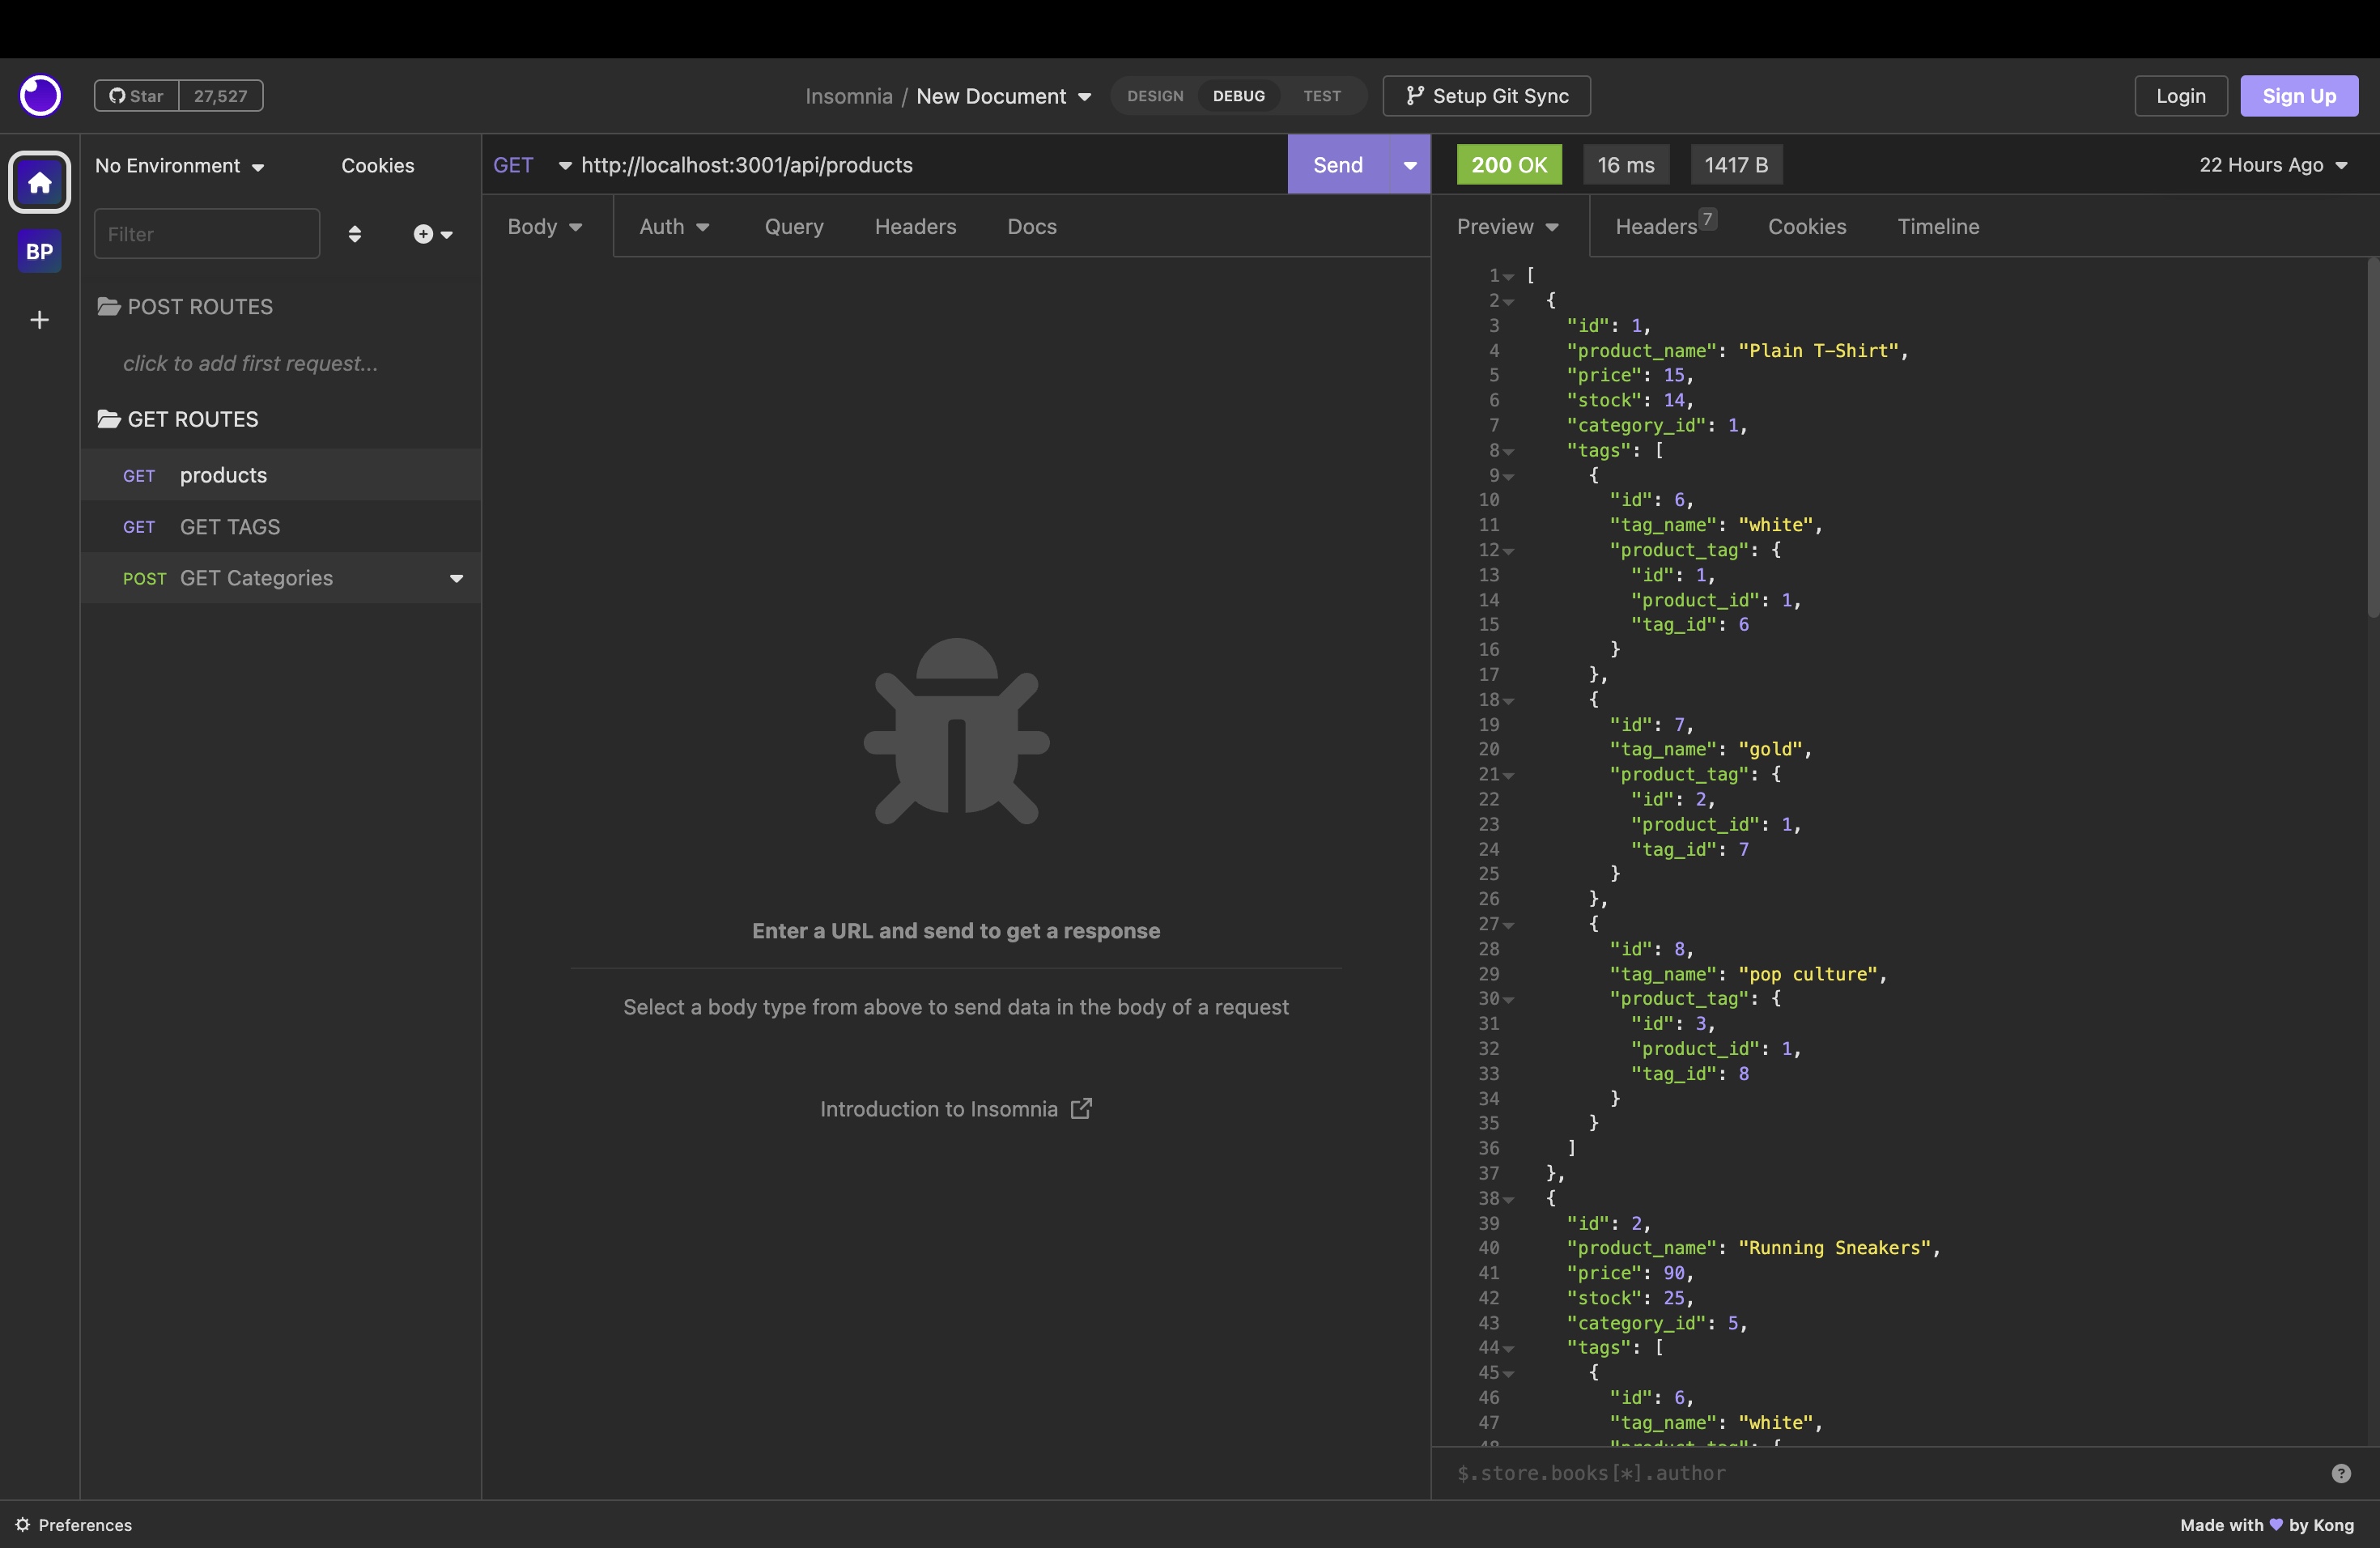Switch to DEBUG mode
This screenshot has height=1548, width=2380.
1239,96
